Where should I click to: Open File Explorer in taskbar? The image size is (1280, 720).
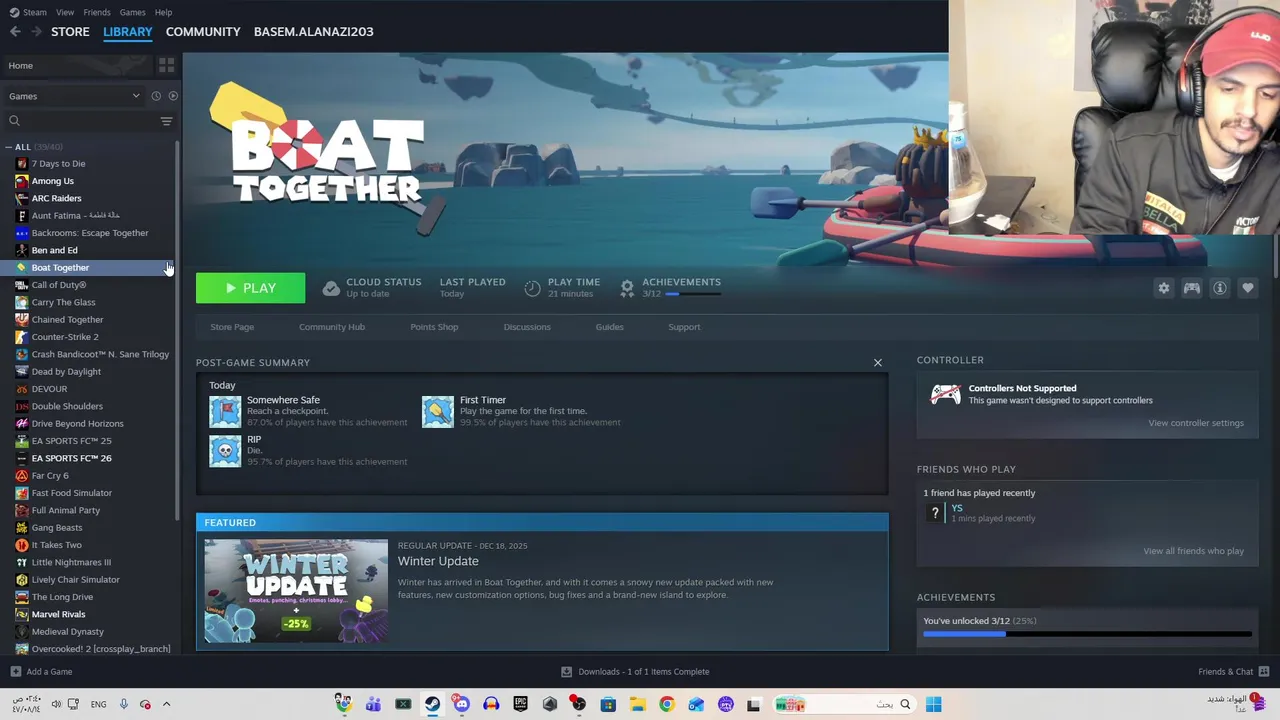(637, 704)
